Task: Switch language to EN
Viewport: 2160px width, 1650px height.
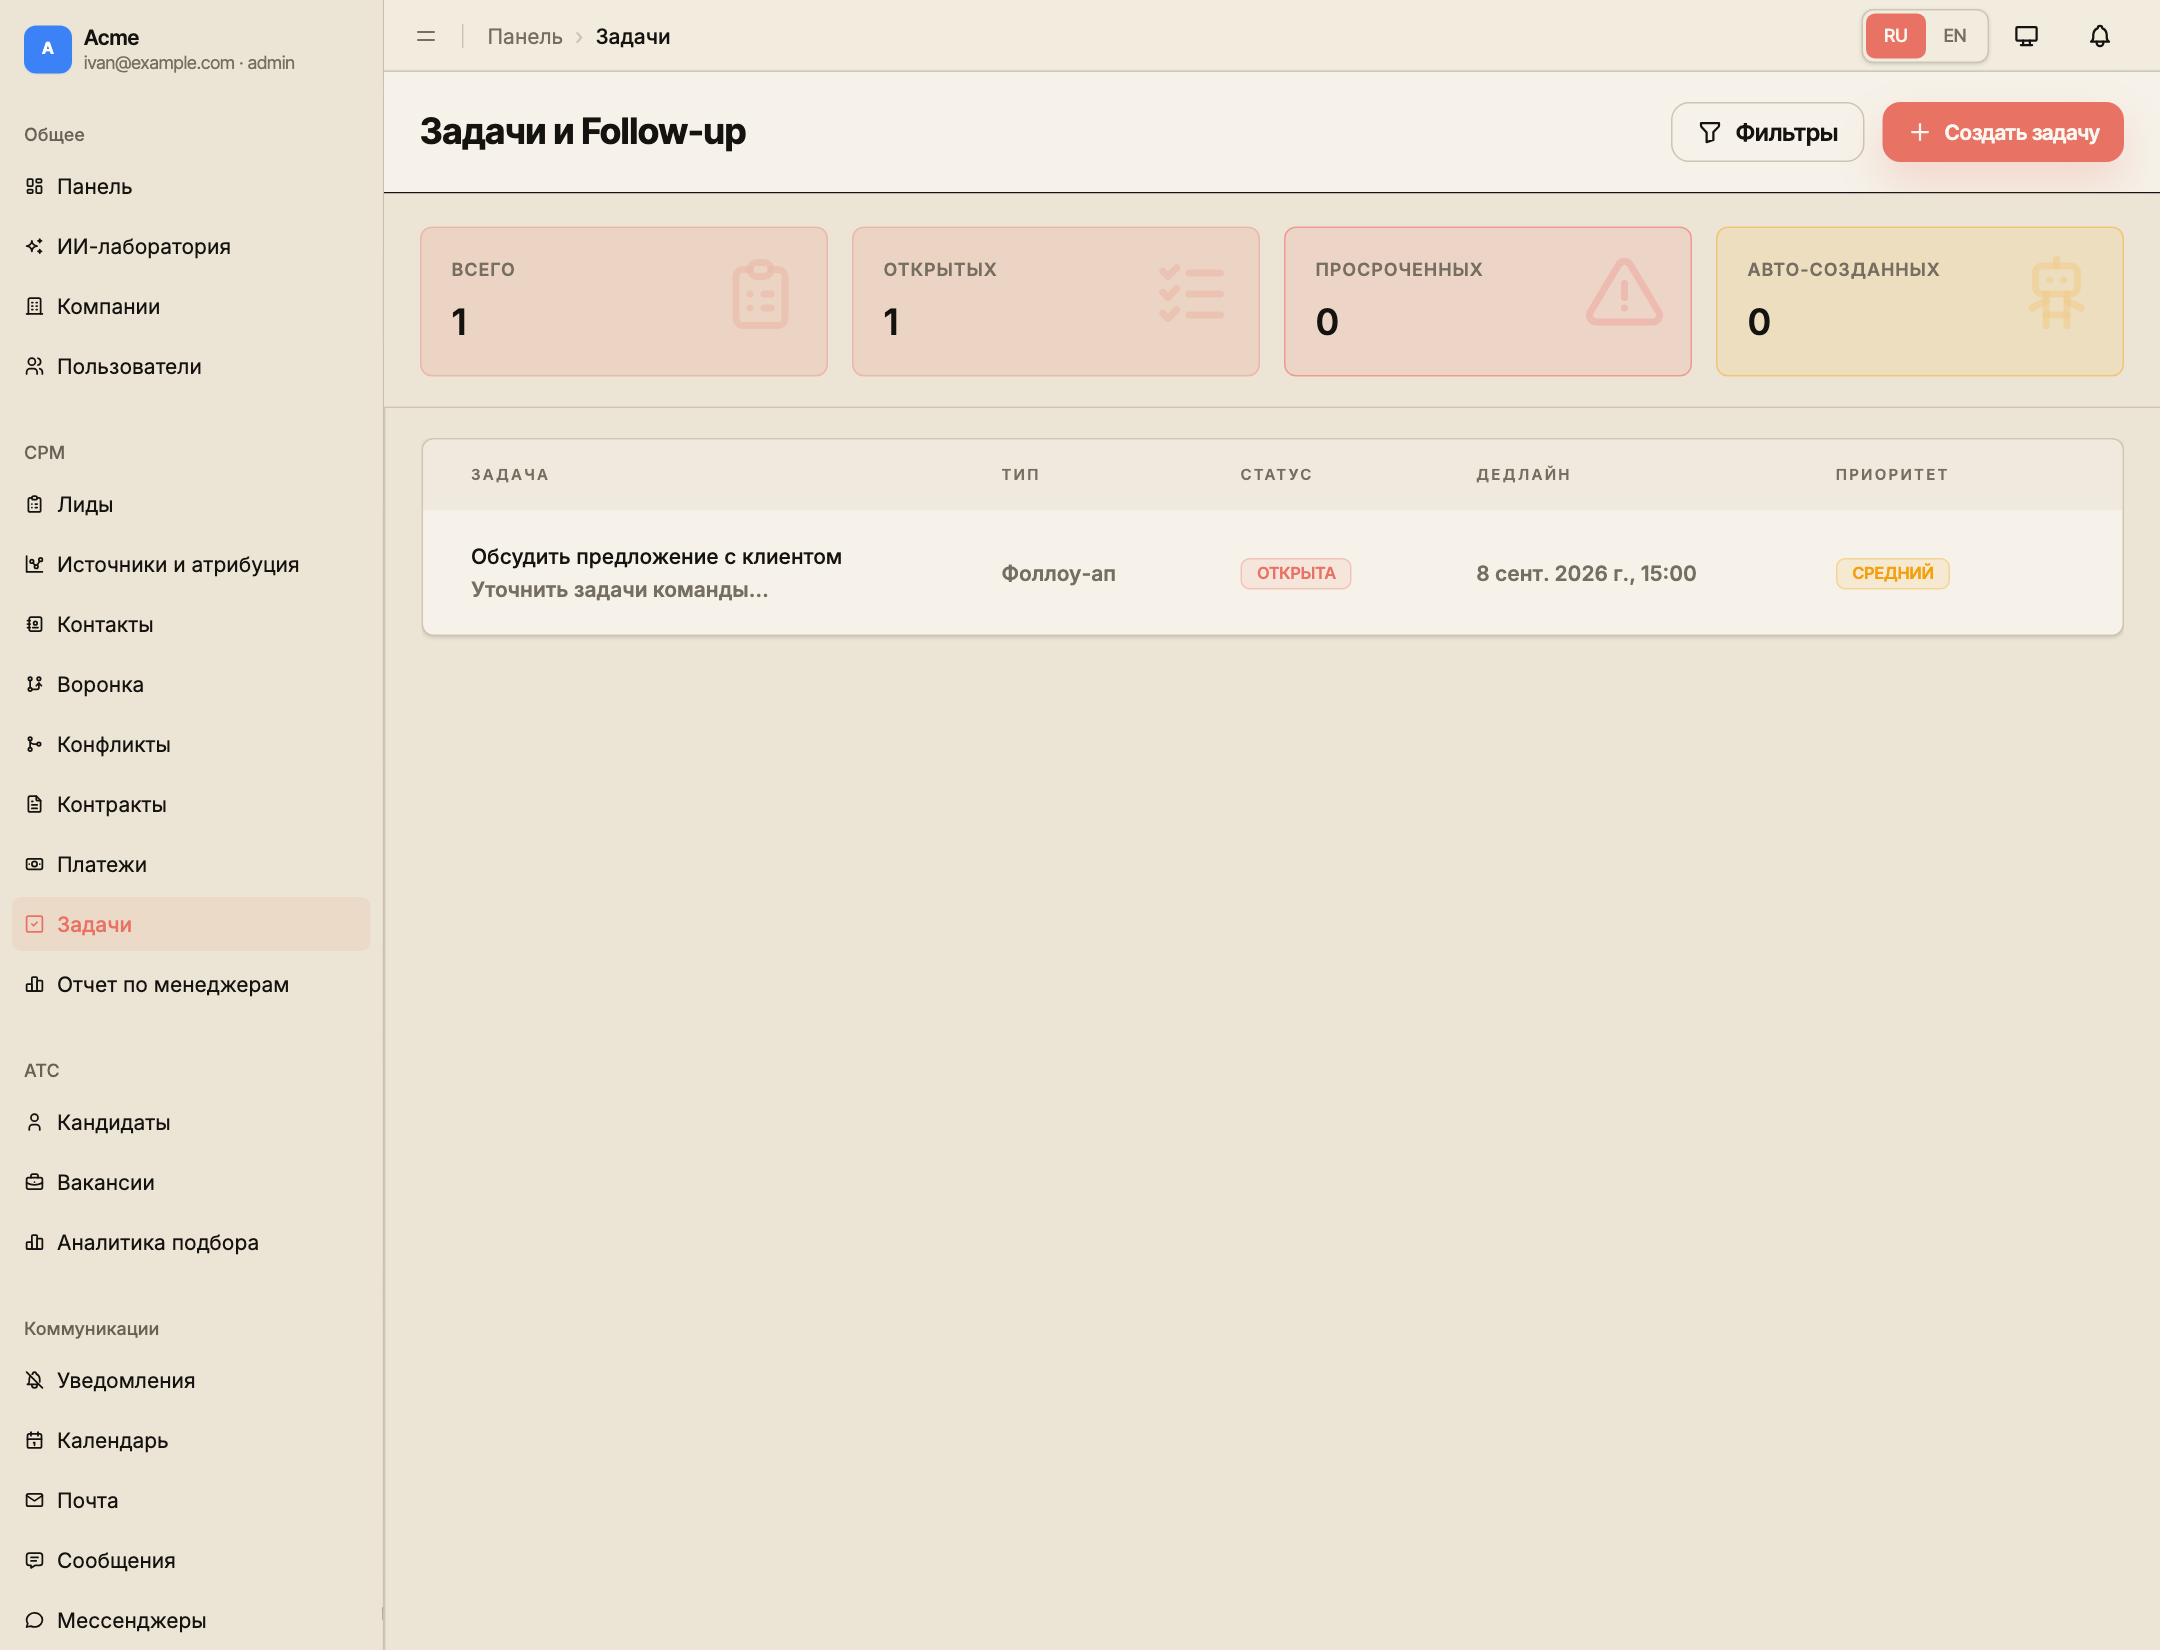Action: [x=1955, y=36]
